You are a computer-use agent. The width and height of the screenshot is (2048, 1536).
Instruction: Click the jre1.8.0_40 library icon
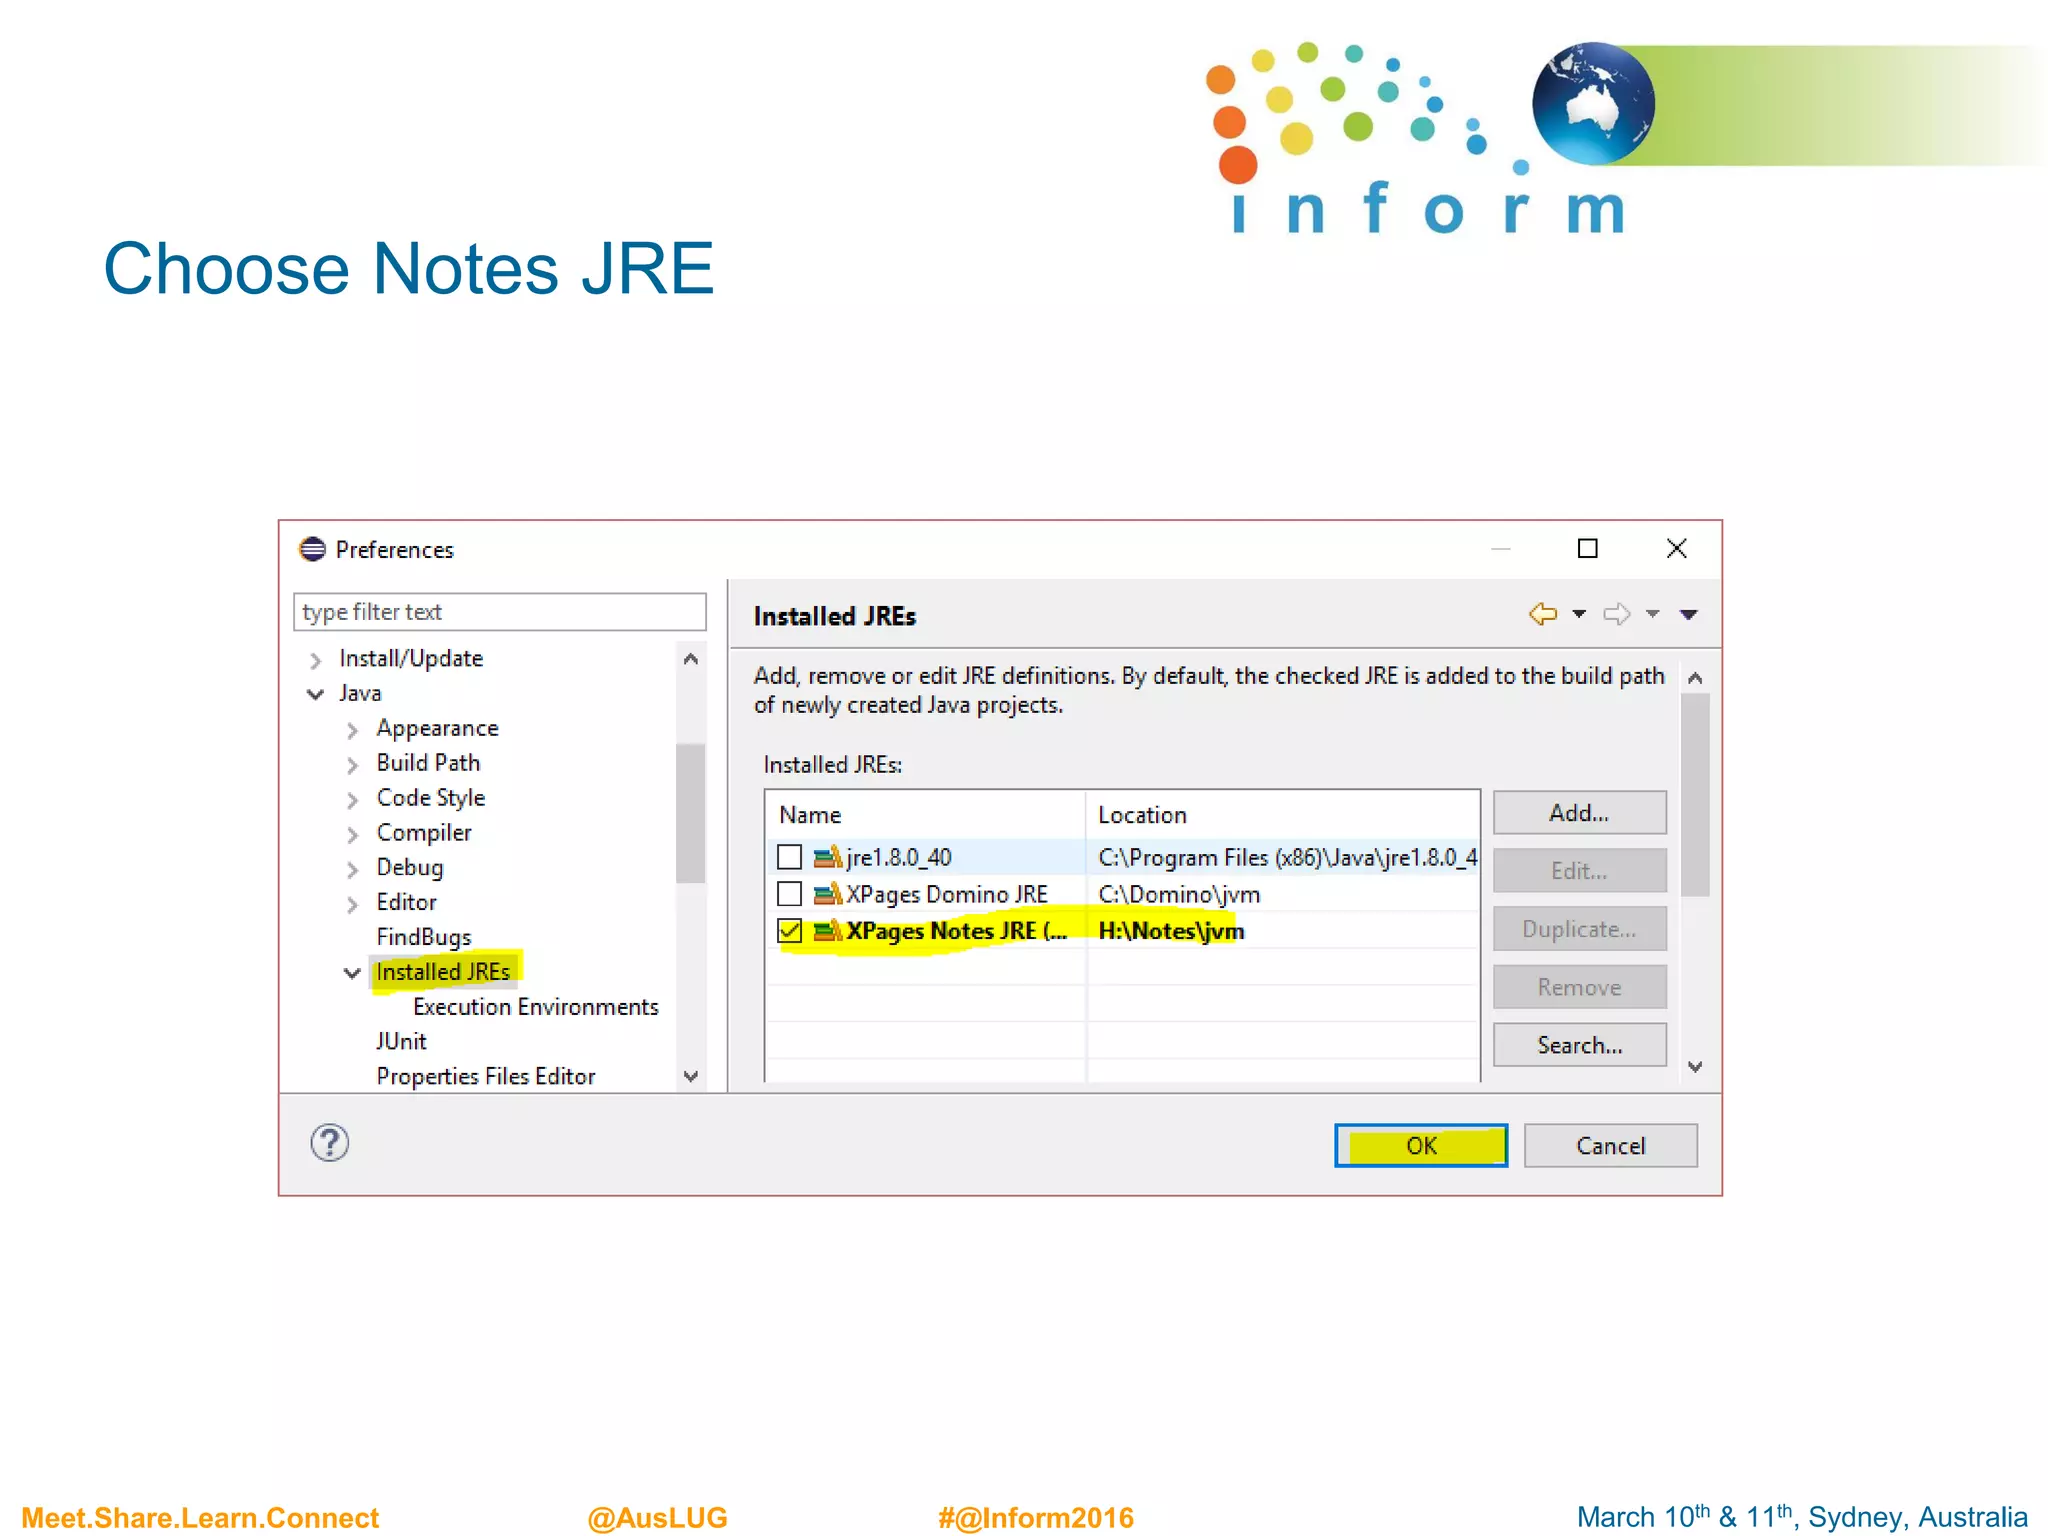click(826, 857)
